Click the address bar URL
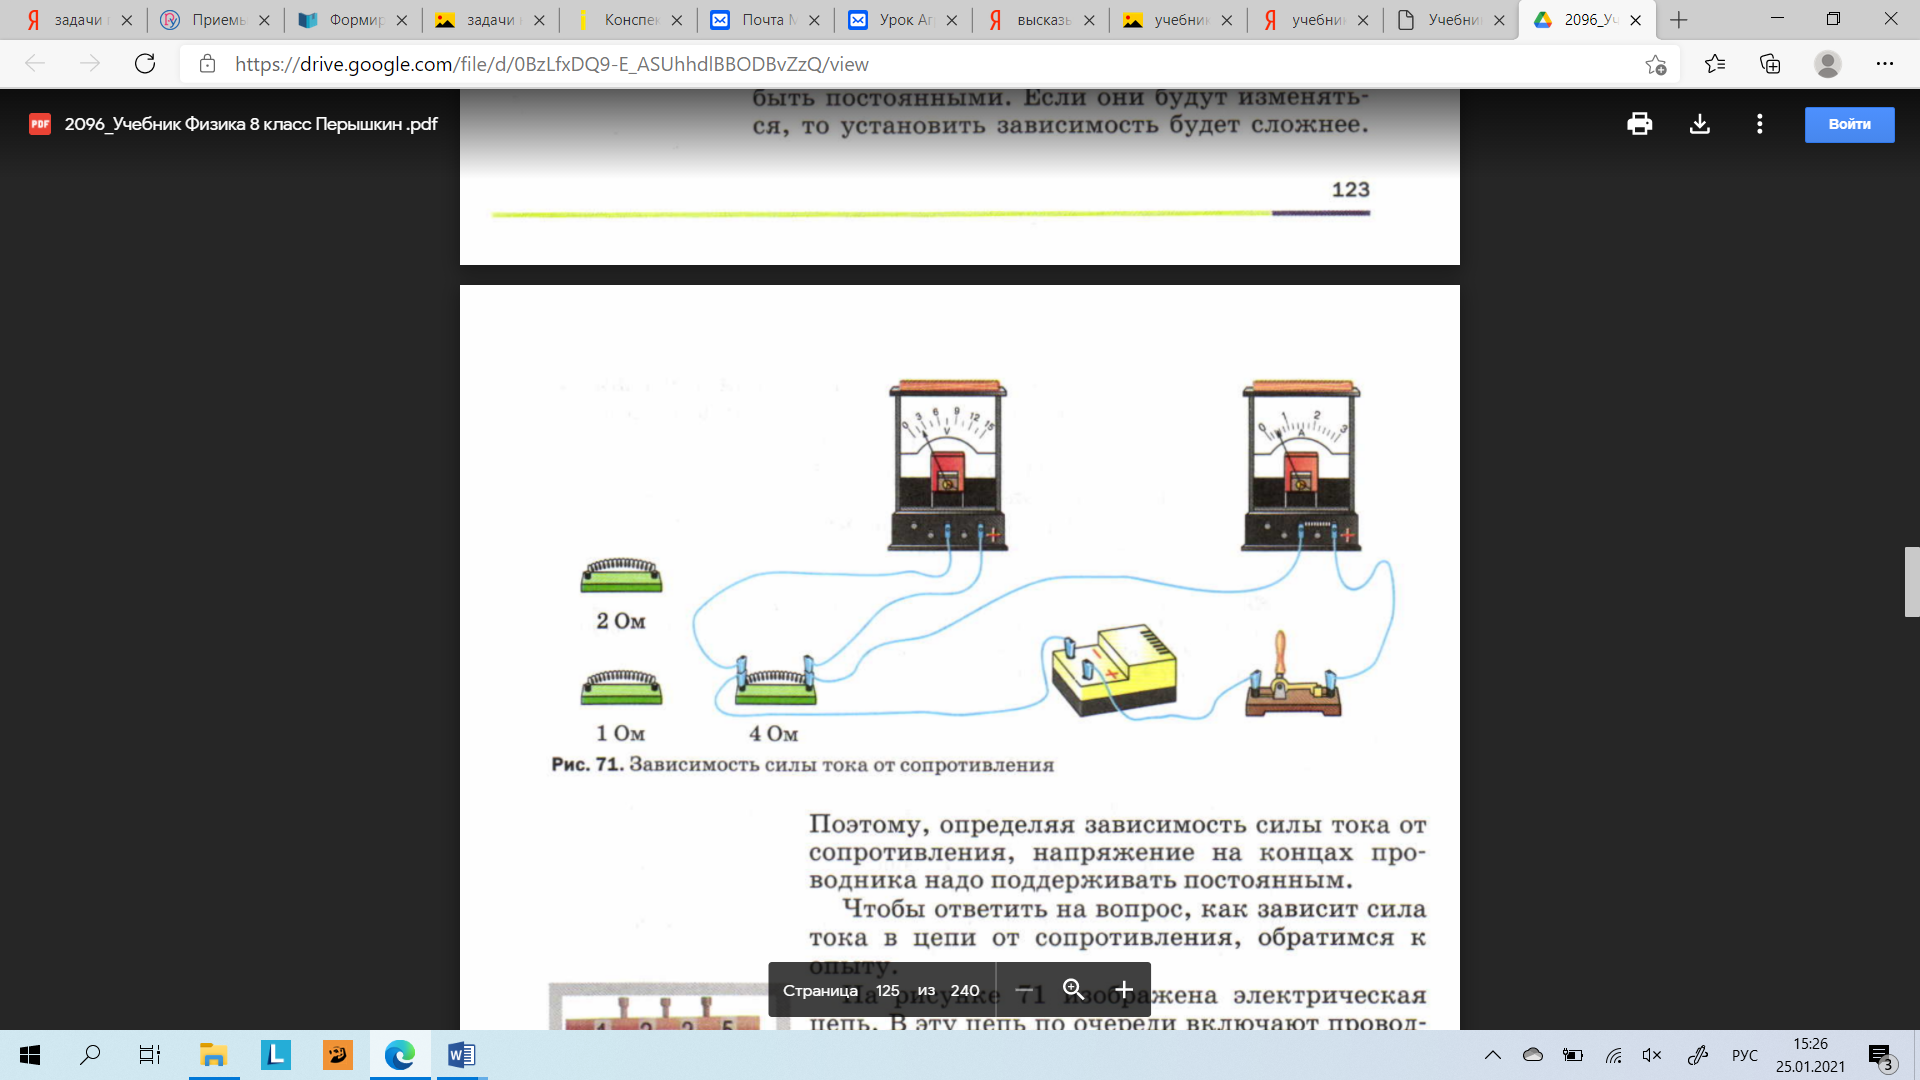 pyautogui.click(x=552, y=64)
